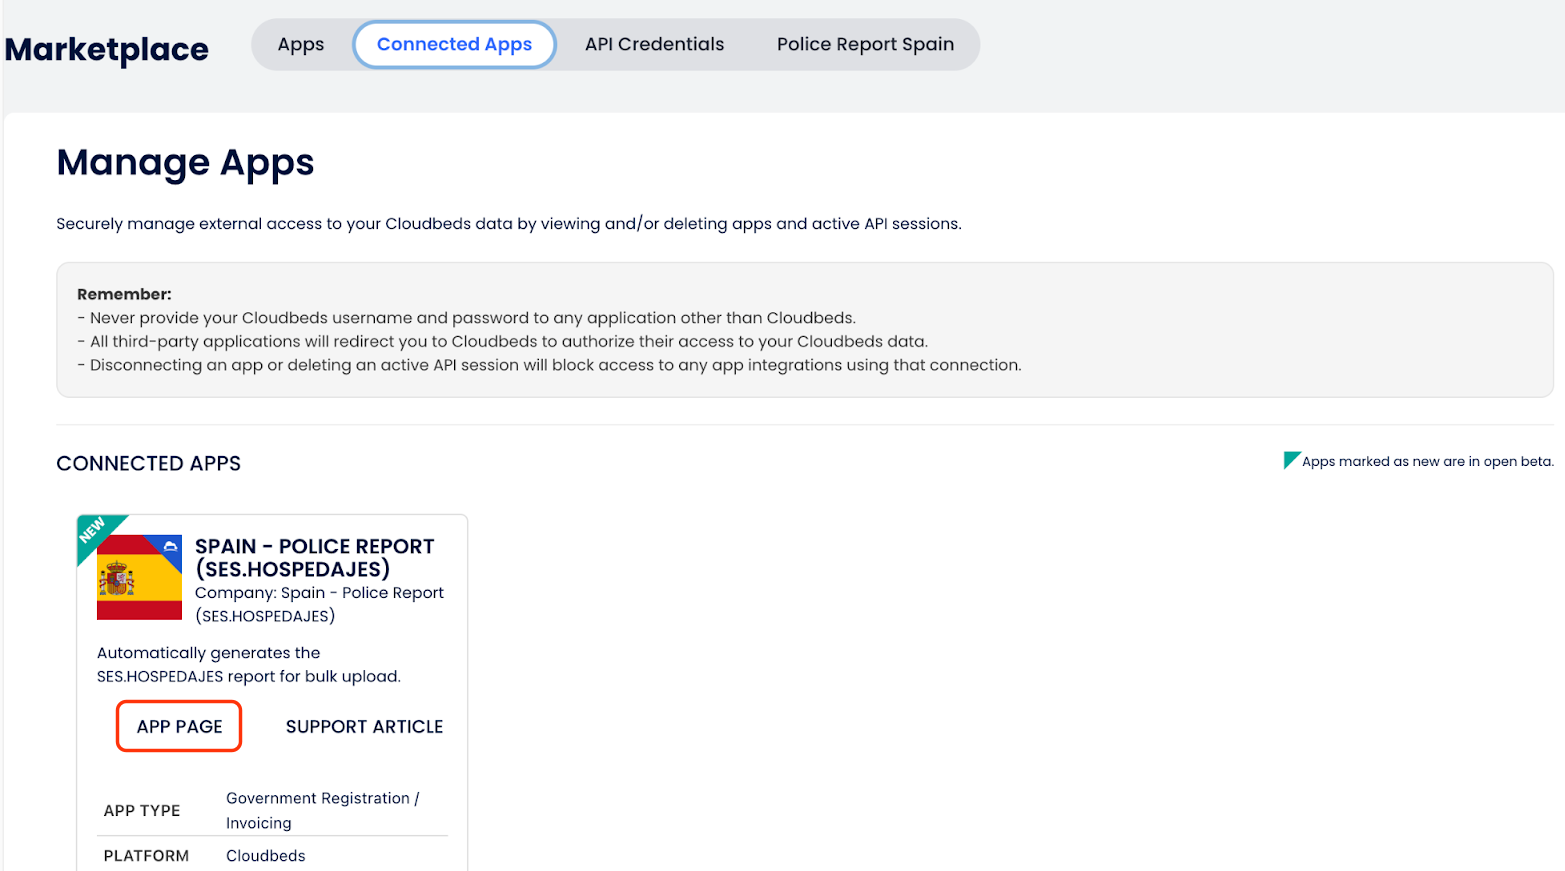The height and width of the screenshot is (871, 1565).
Task: Click the Spain - Police Report app title
Action: point(314,558)
